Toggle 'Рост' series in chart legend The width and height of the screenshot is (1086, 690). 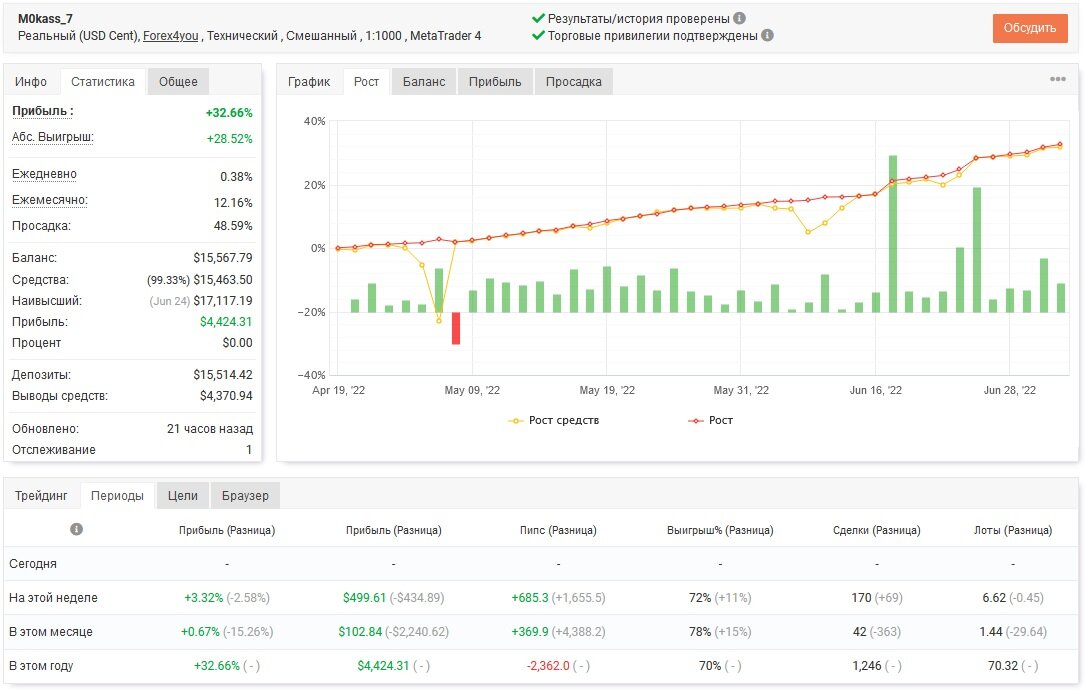(710, 421)
